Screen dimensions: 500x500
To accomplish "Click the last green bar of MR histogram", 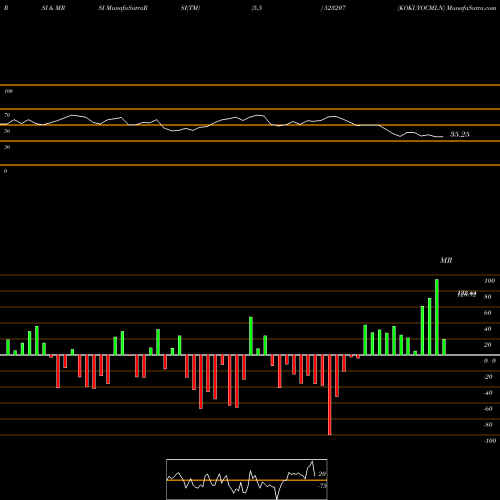I will point(444,347).
